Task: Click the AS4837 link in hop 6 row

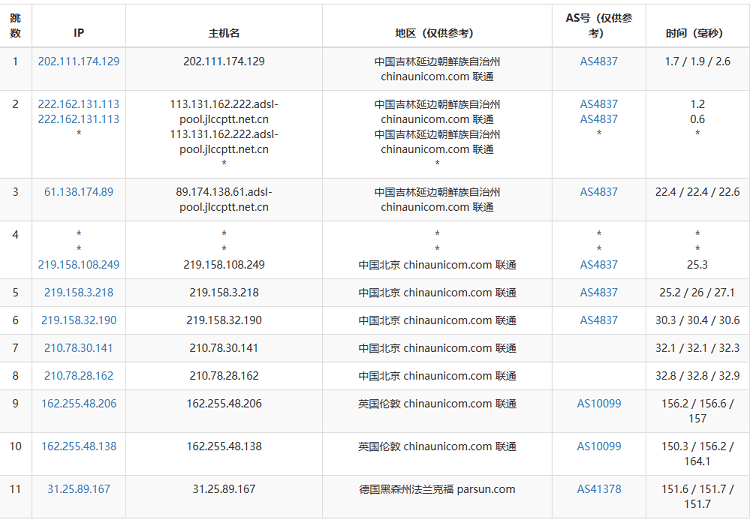Action: pos(598,320)
